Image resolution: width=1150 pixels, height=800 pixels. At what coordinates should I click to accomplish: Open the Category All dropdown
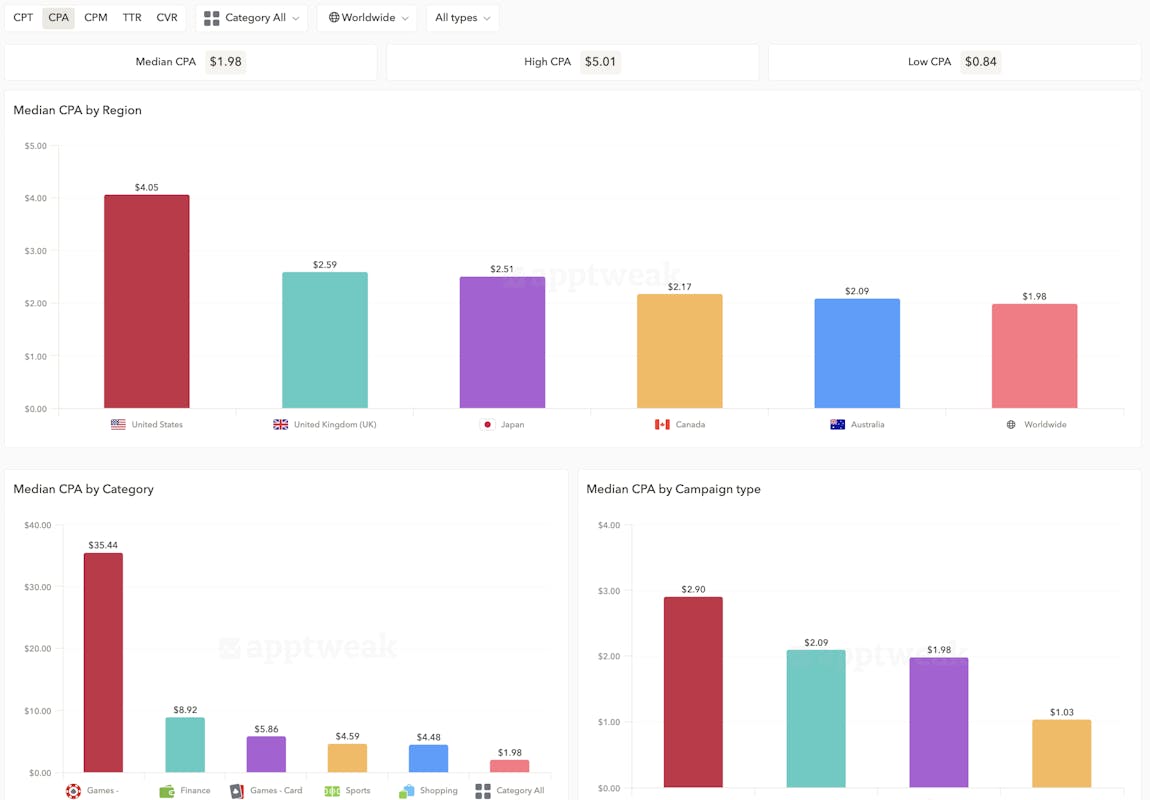[252, 18]
